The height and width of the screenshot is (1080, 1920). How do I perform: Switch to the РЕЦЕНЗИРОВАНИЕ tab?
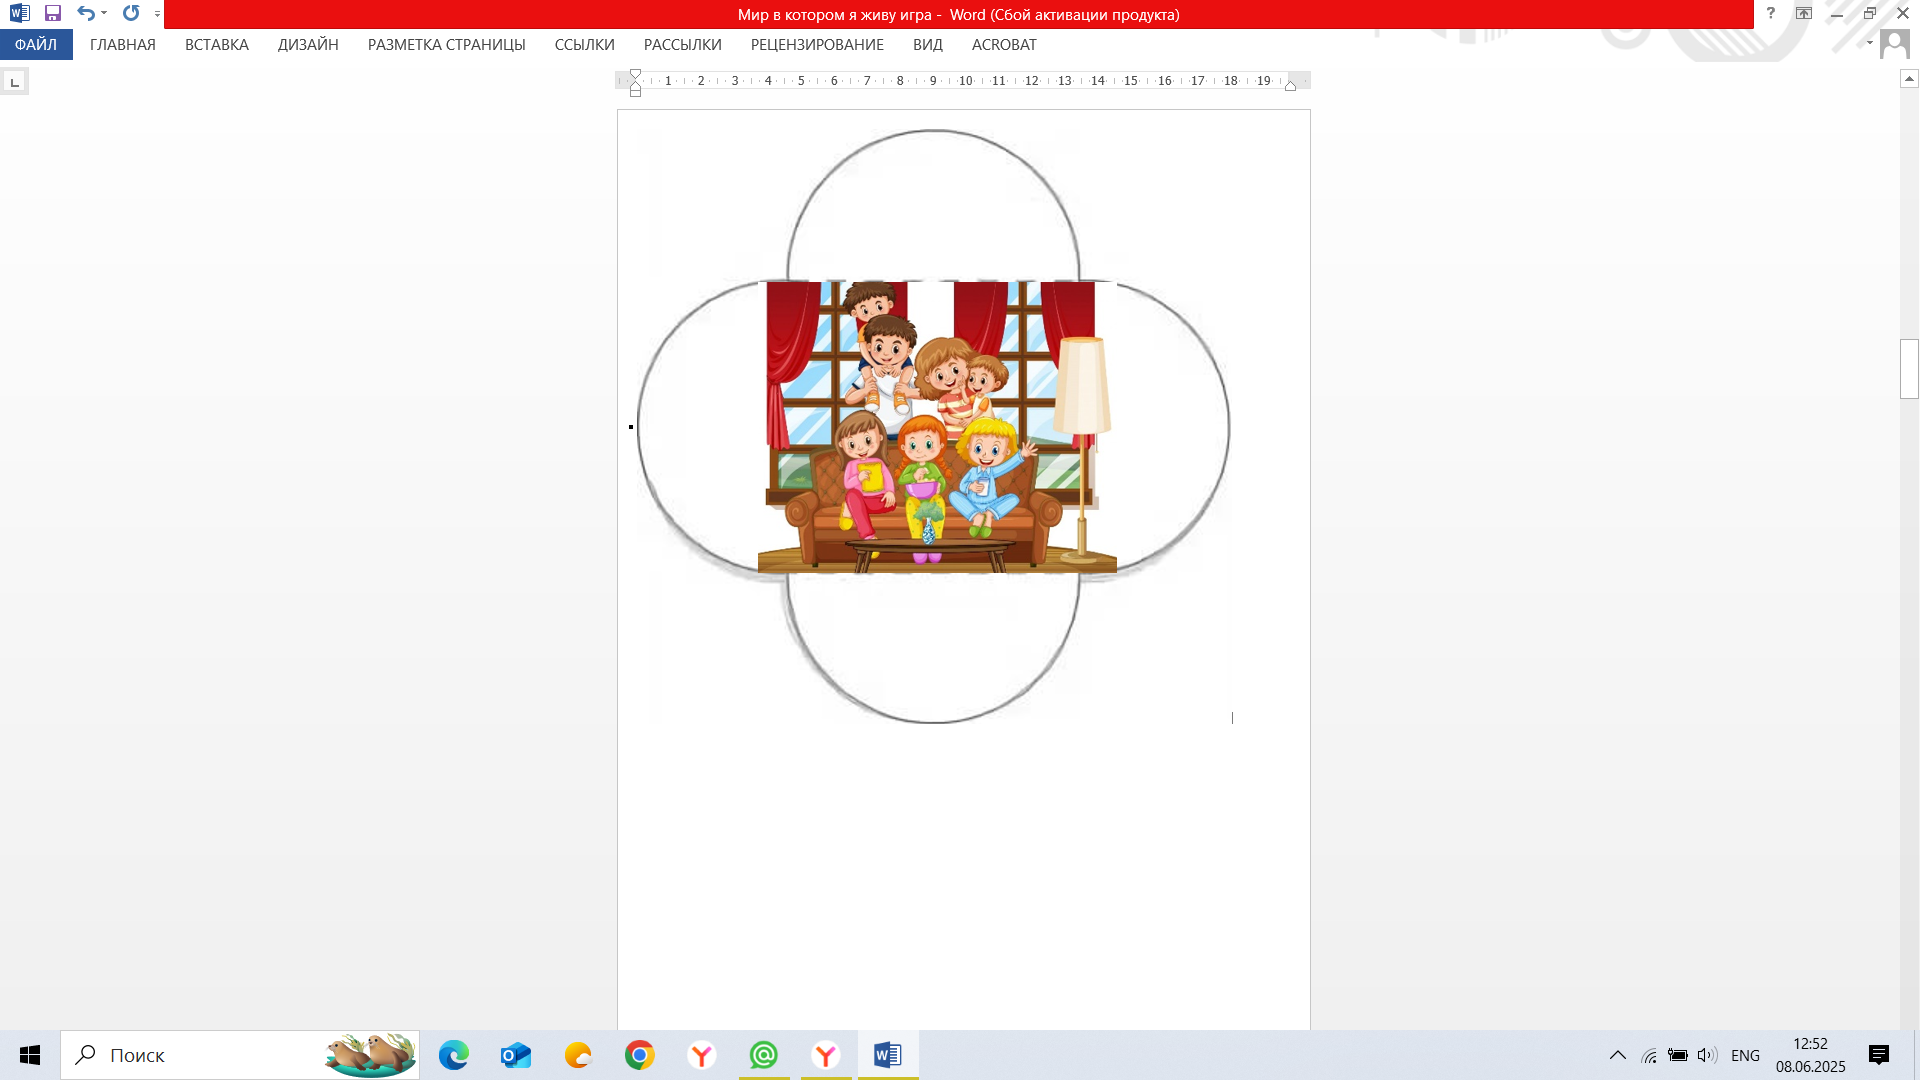coord(816,45)
